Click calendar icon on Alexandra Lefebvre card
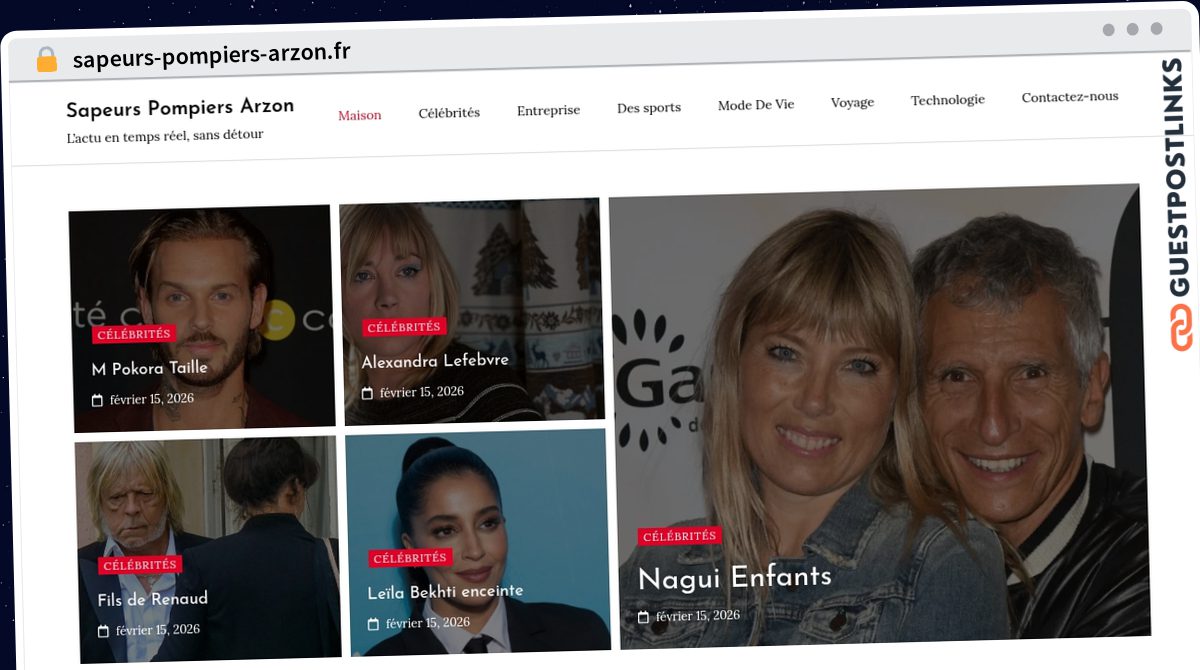This screenshot has height=670, width=1200. [x=367, y=393]
